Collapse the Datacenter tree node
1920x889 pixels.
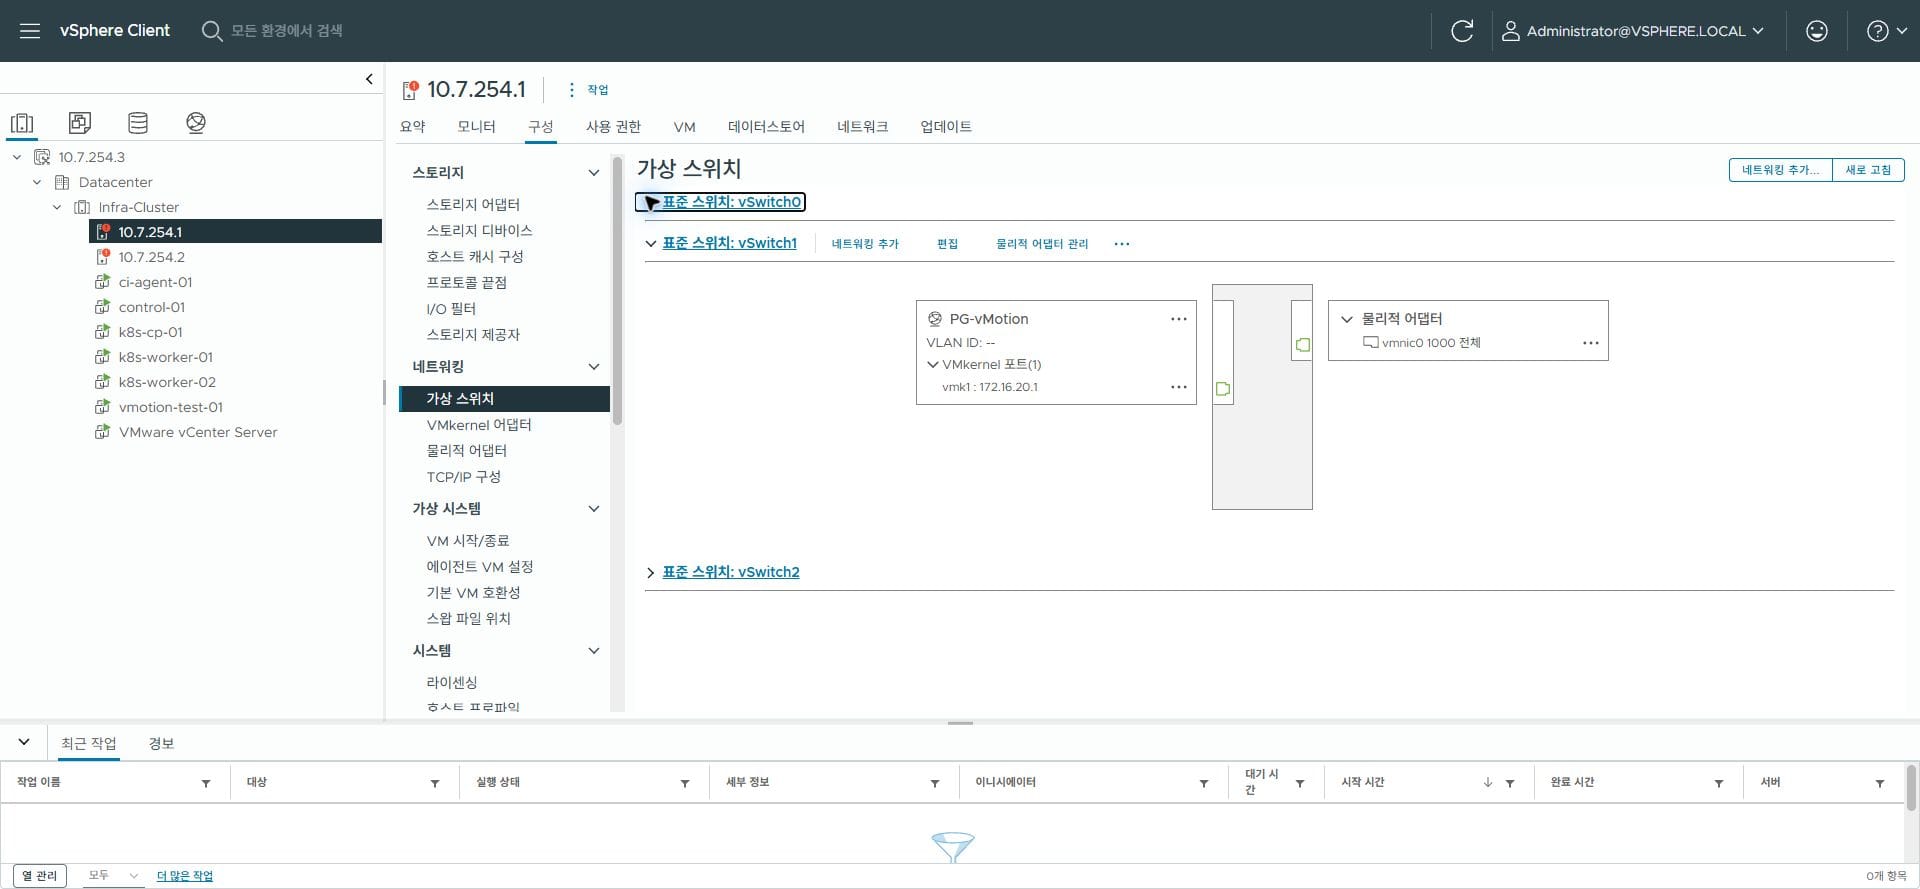point(37,182)
